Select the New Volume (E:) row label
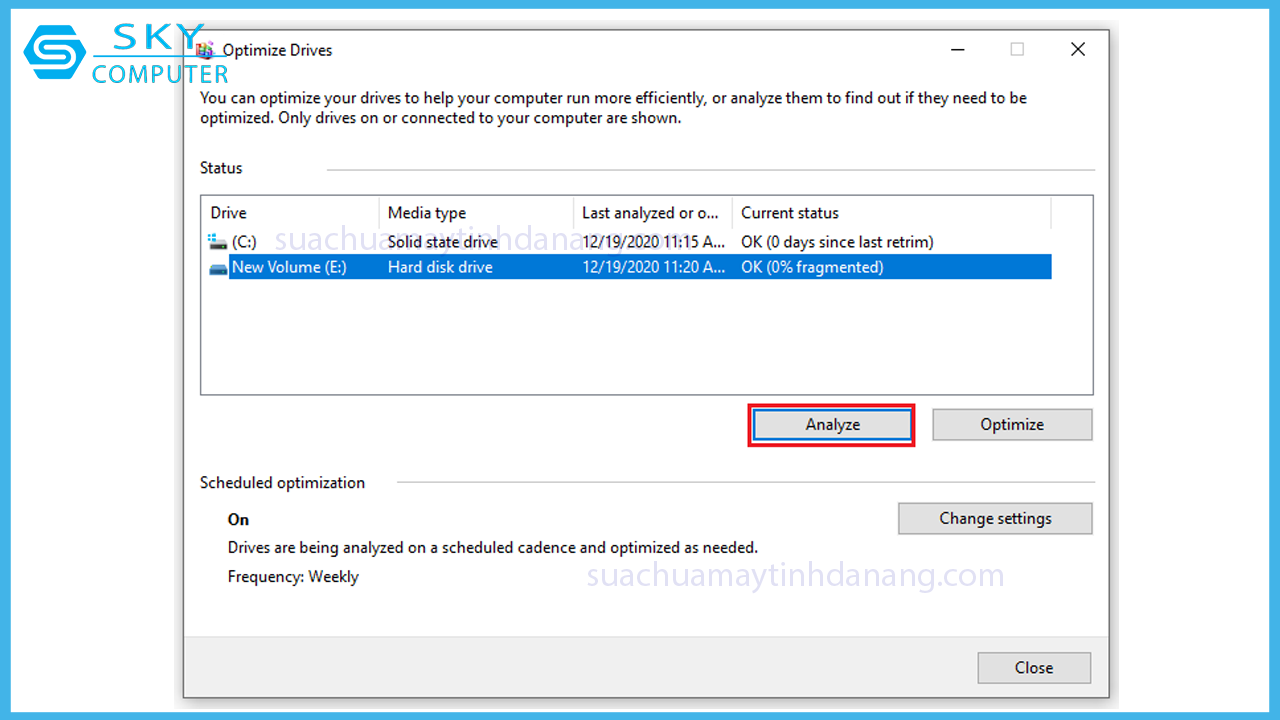The height and width of the screenshot is (720, 1280). coord(289,268)
